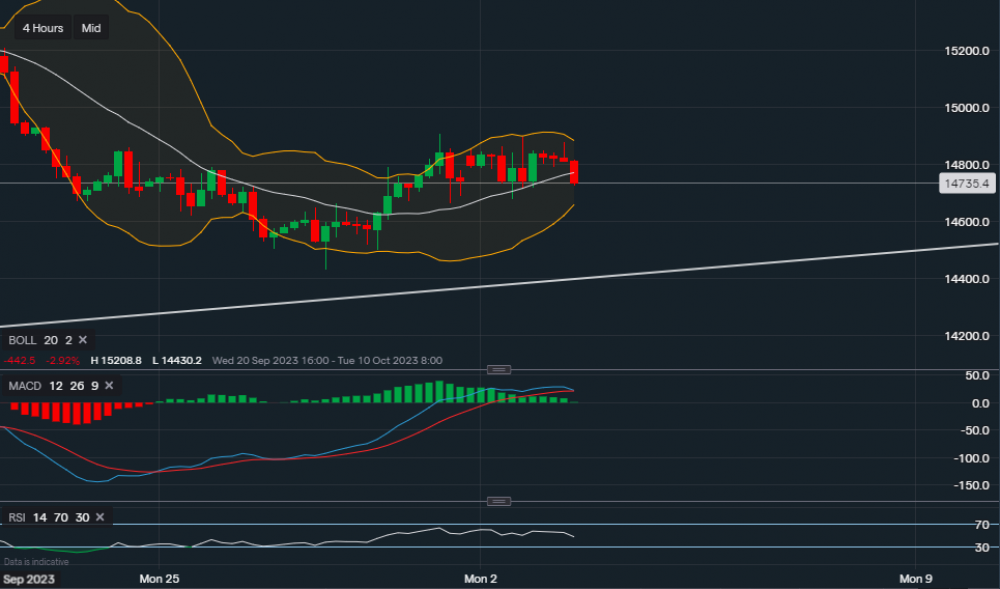Remove the MACD indicator with its X icon

coord(108,385)
